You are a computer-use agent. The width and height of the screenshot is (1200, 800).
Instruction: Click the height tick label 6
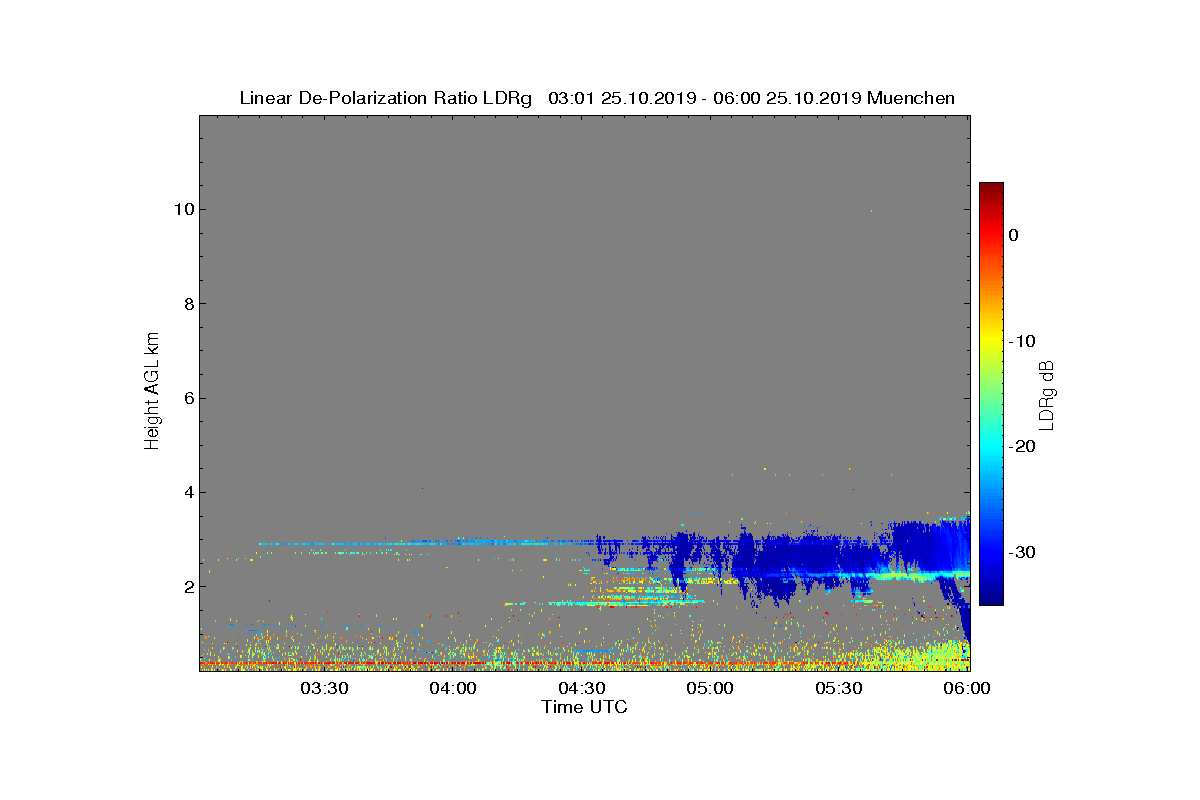point(188,398)
